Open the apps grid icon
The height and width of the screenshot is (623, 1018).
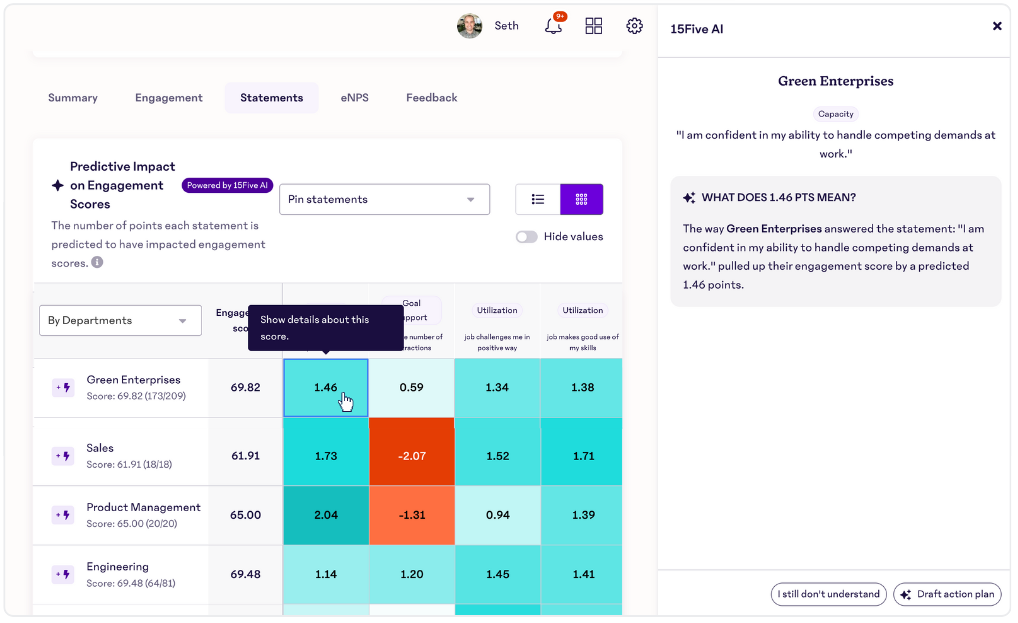pyautogui.click(x=593, y=26)
